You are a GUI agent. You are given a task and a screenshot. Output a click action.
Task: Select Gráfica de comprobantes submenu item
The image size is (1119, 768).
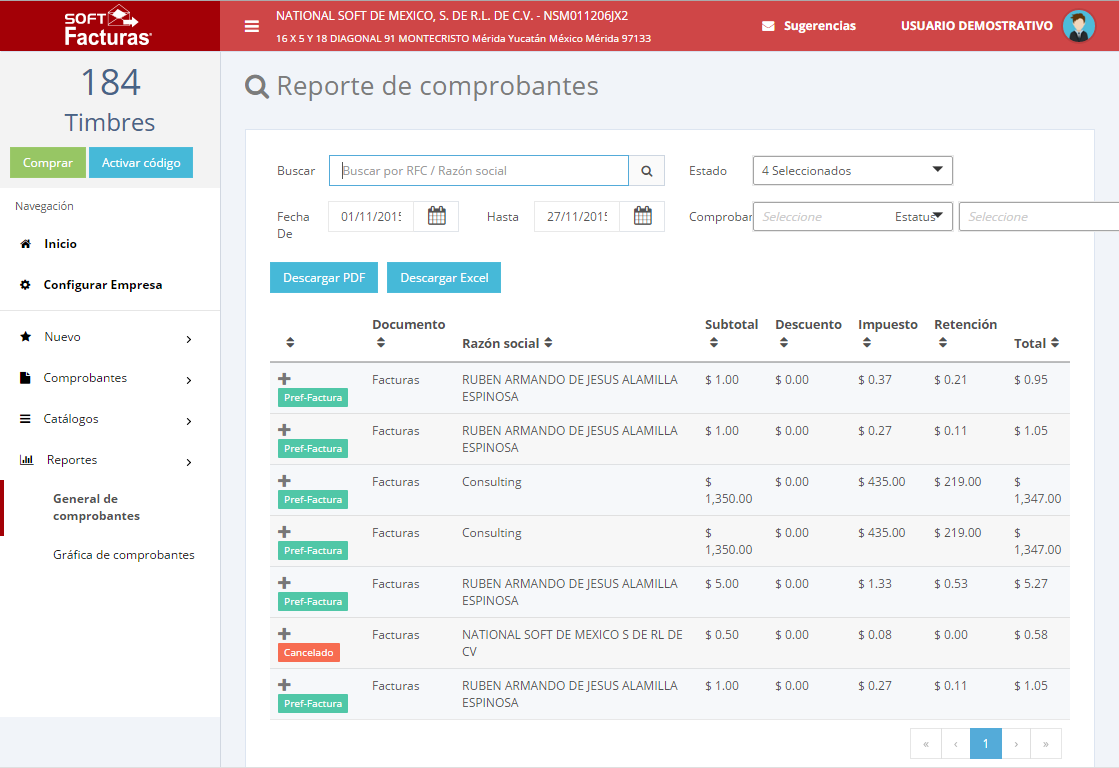click(x=123, y=555)
